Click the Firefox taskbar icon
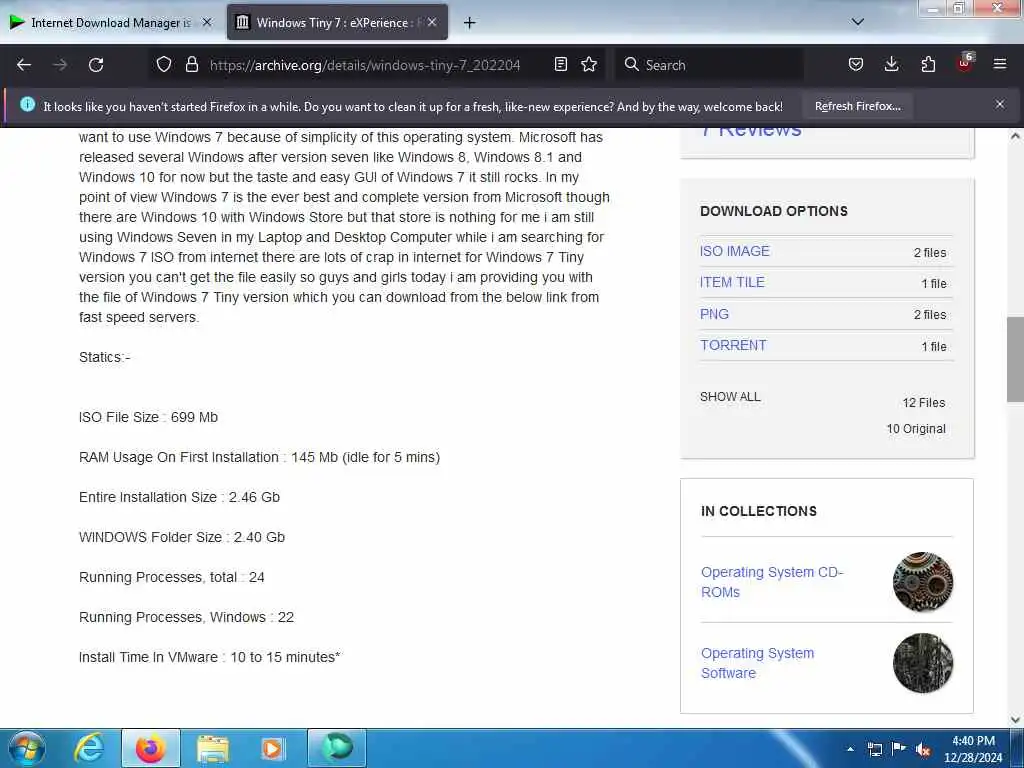 click(151, 748)
